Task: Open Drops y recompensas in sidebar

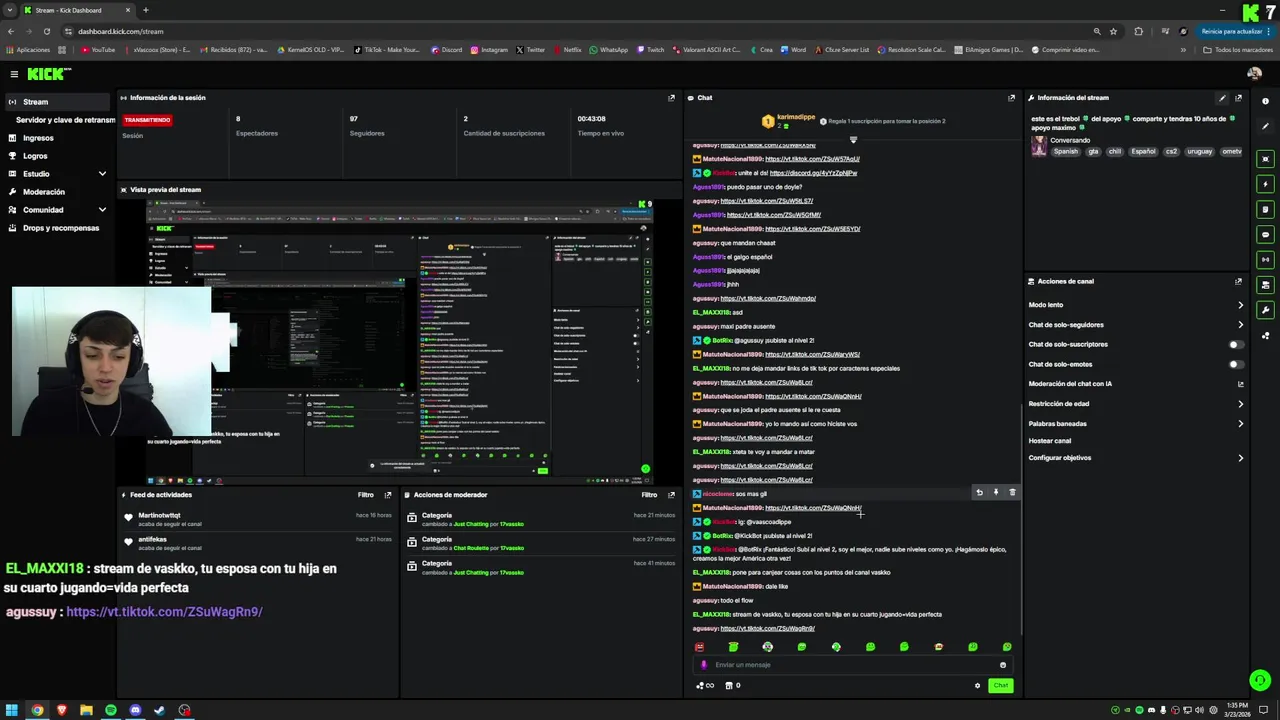Action: coord(61,228)
